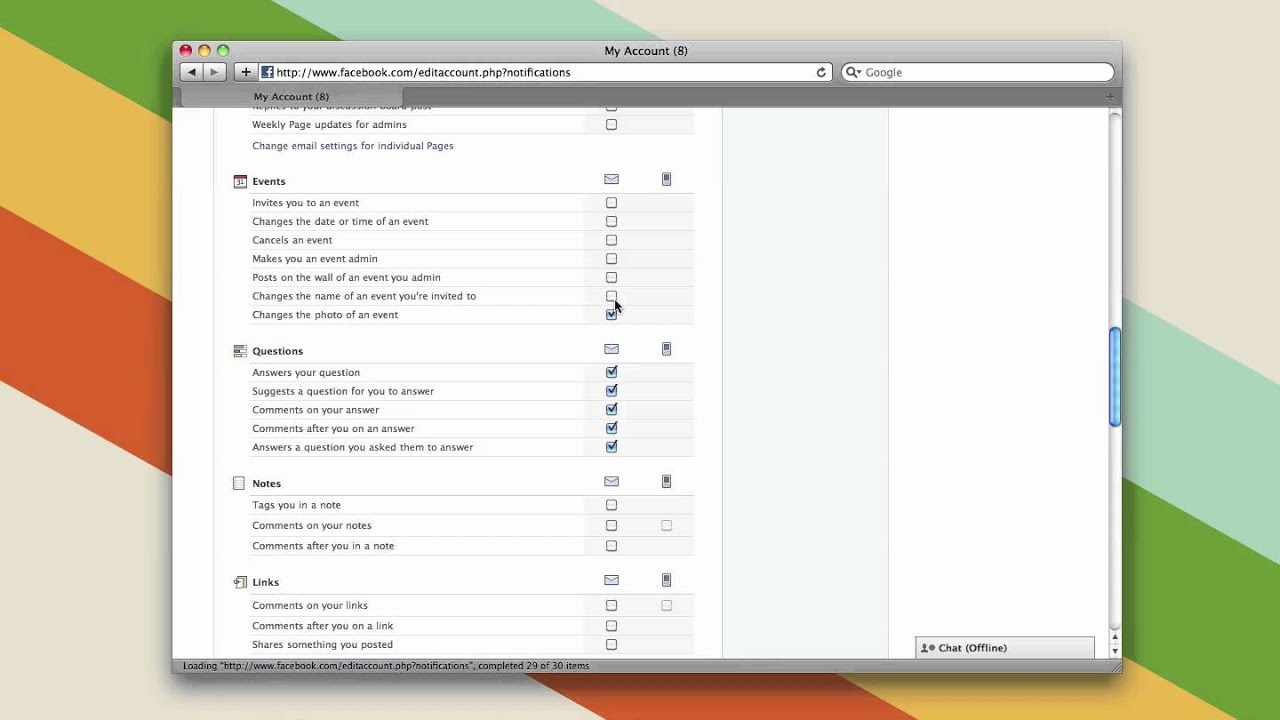Click the vertical scrollbar thumb
Viewport: 1280px width, 720px height.
[1115, 377]
